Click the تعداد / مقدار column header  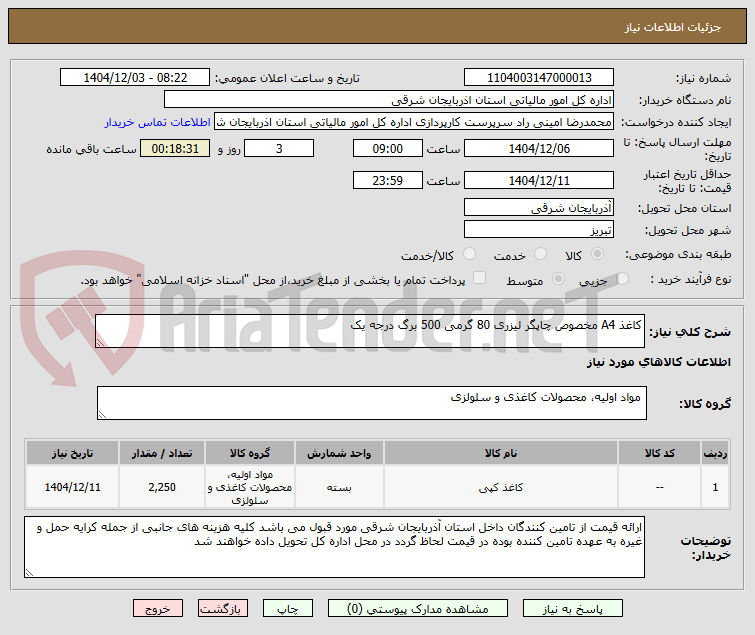click(x=162, y=453)
